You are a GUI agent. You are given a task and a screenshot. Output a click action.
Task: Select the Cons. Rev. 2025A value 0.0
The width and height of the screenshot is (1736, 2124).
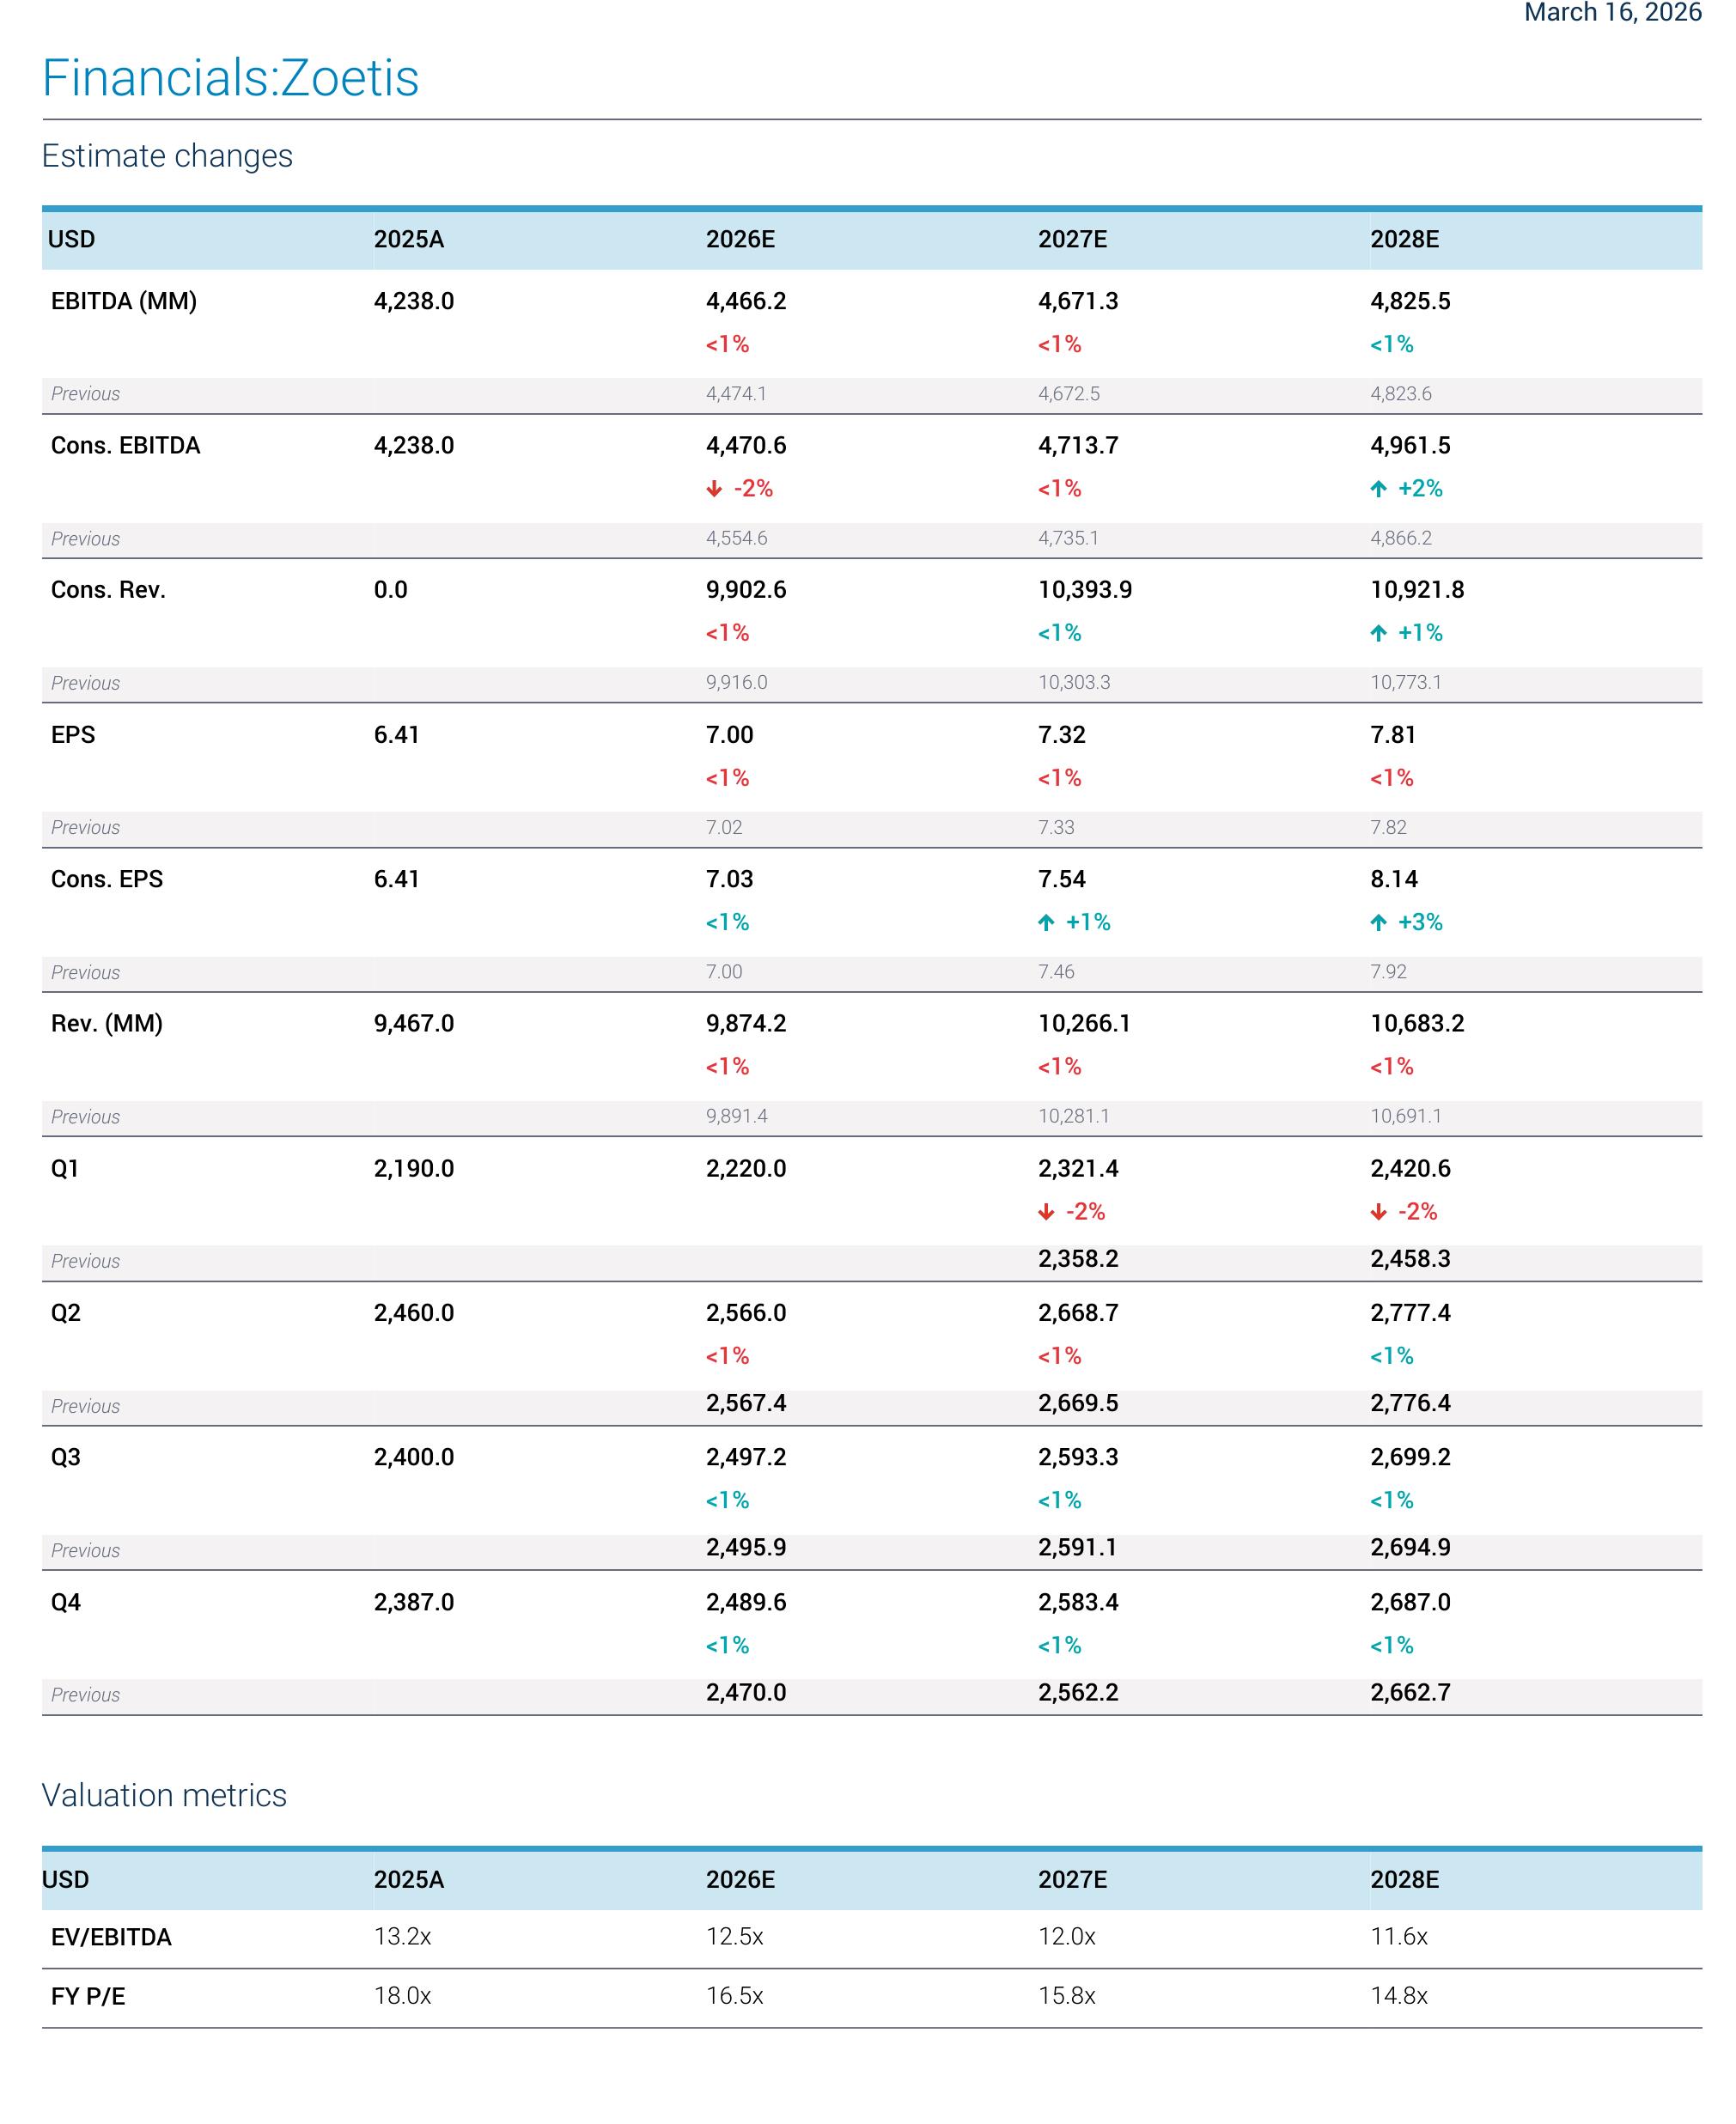click(x=390, y=589)
